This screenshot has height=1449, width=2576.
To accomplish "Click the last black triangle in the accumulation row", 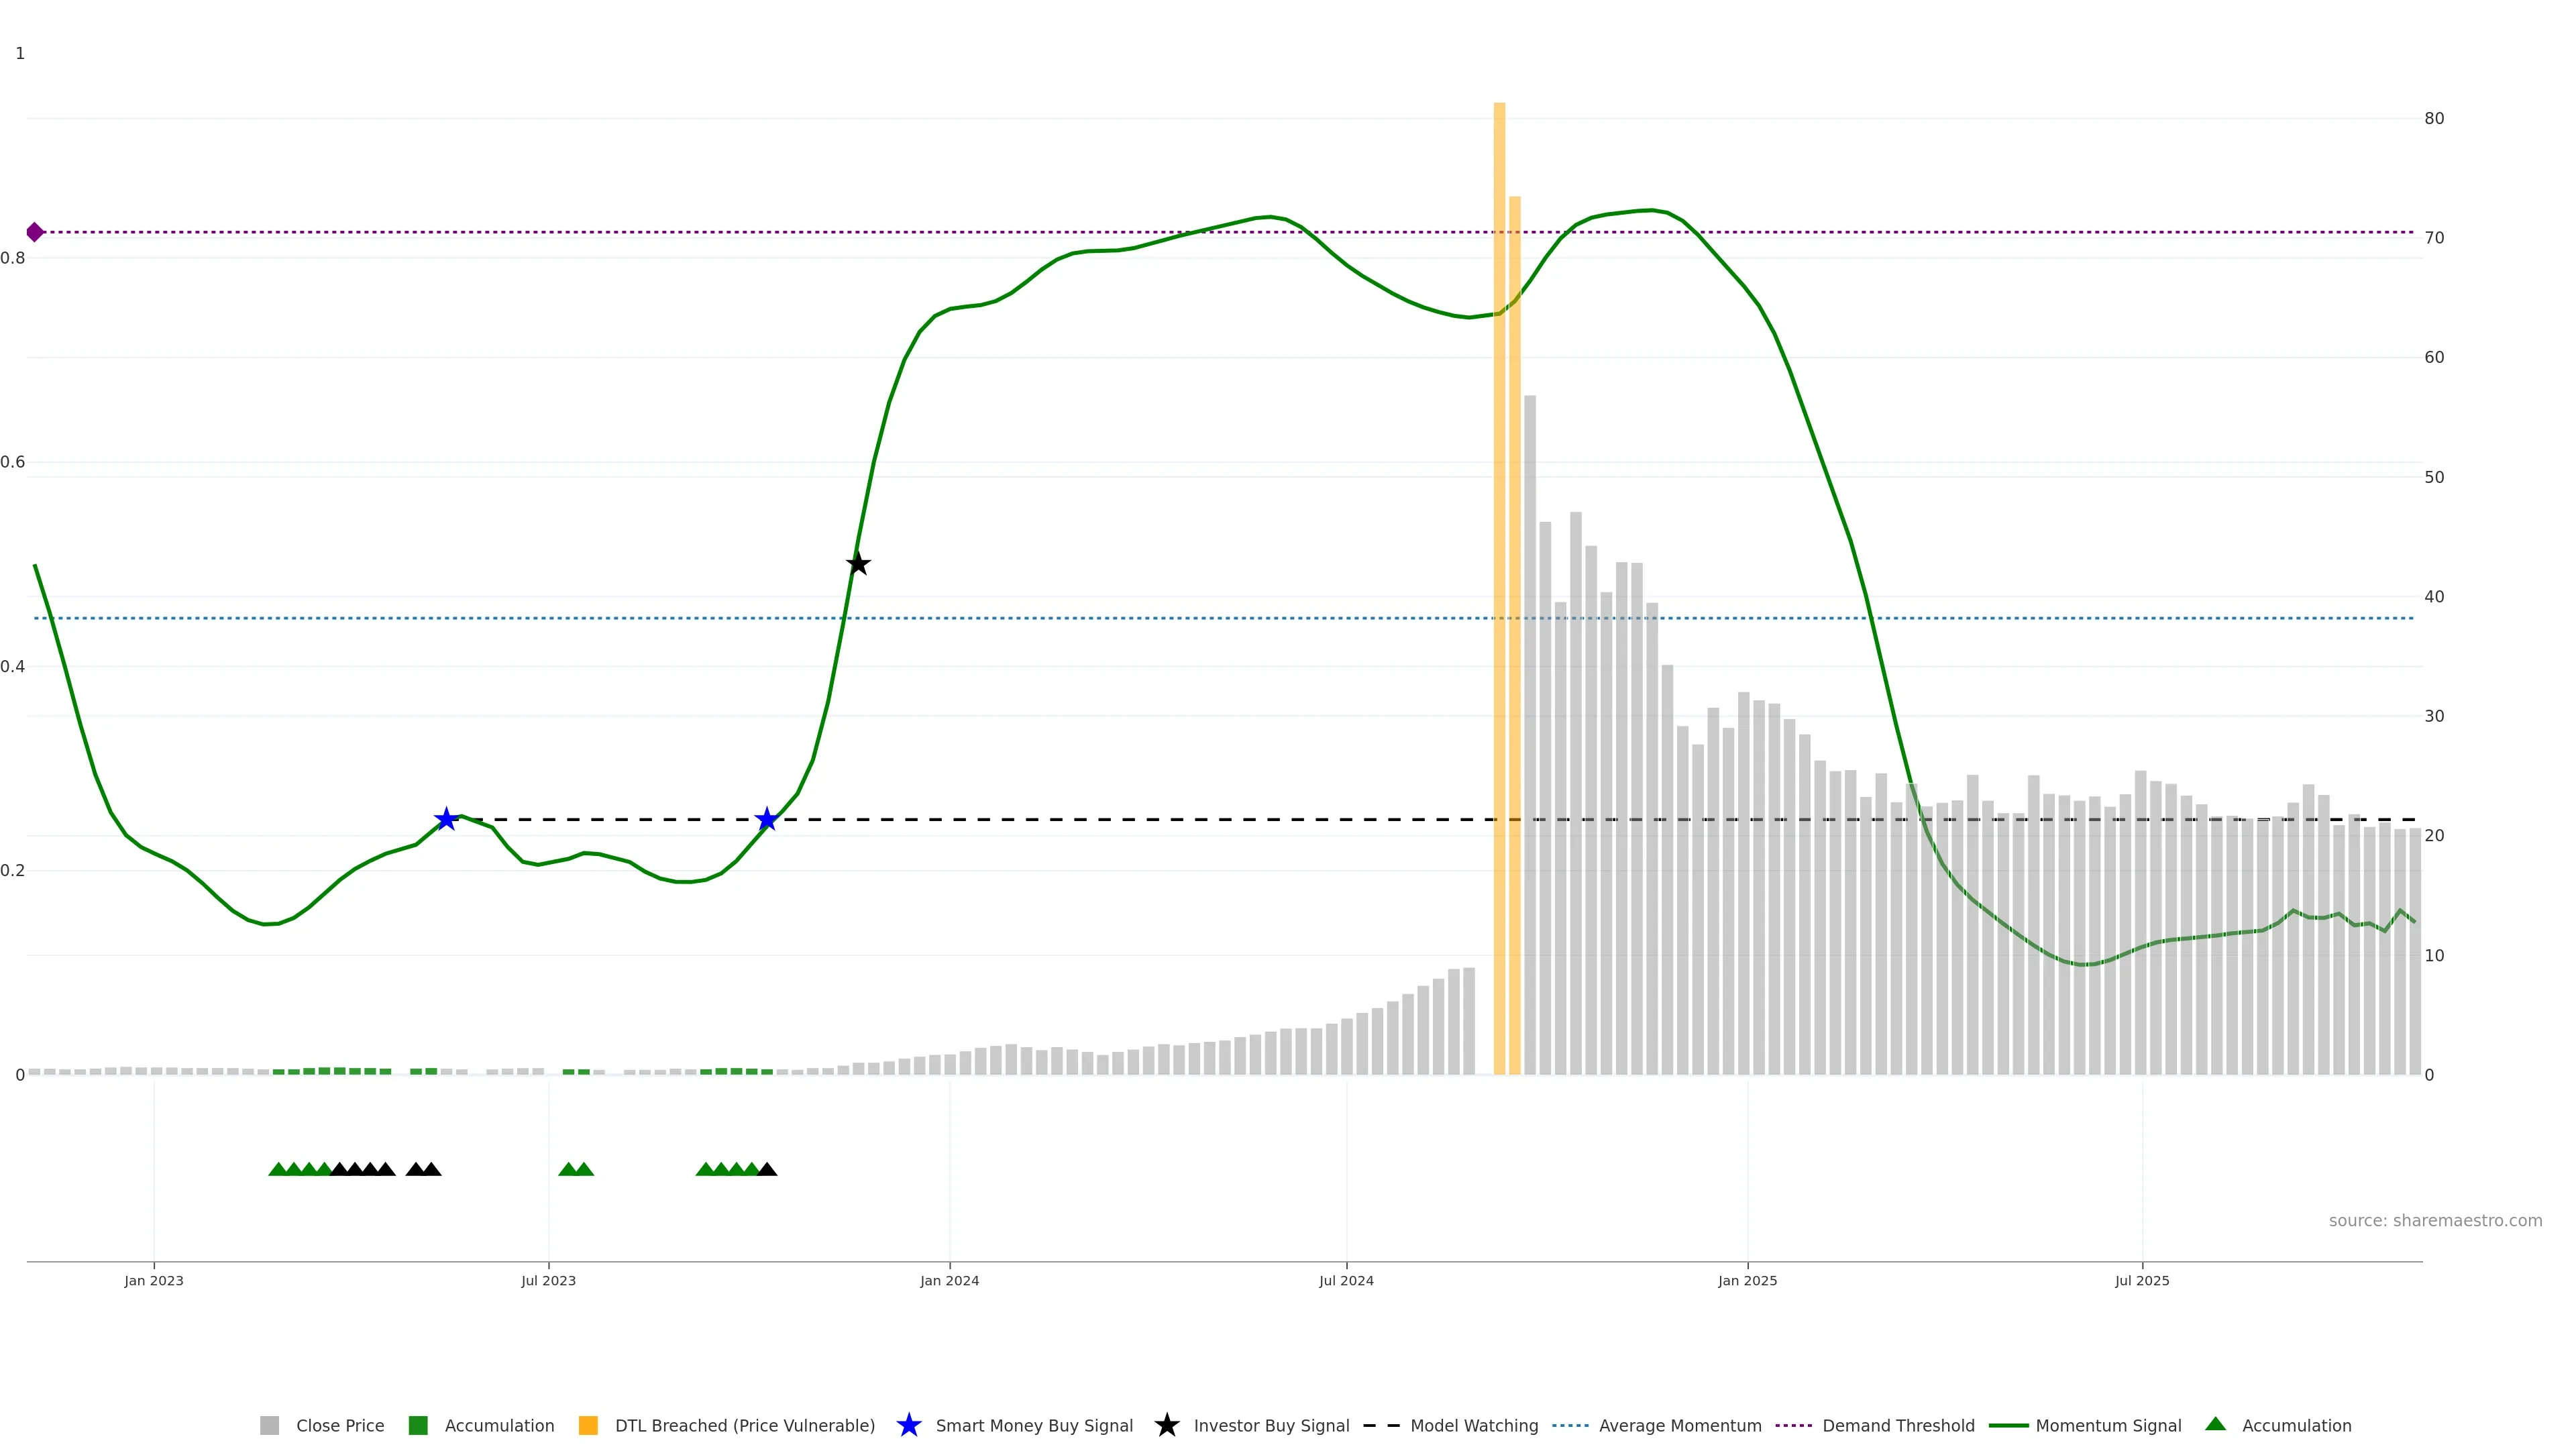I will pos(767,1169).
